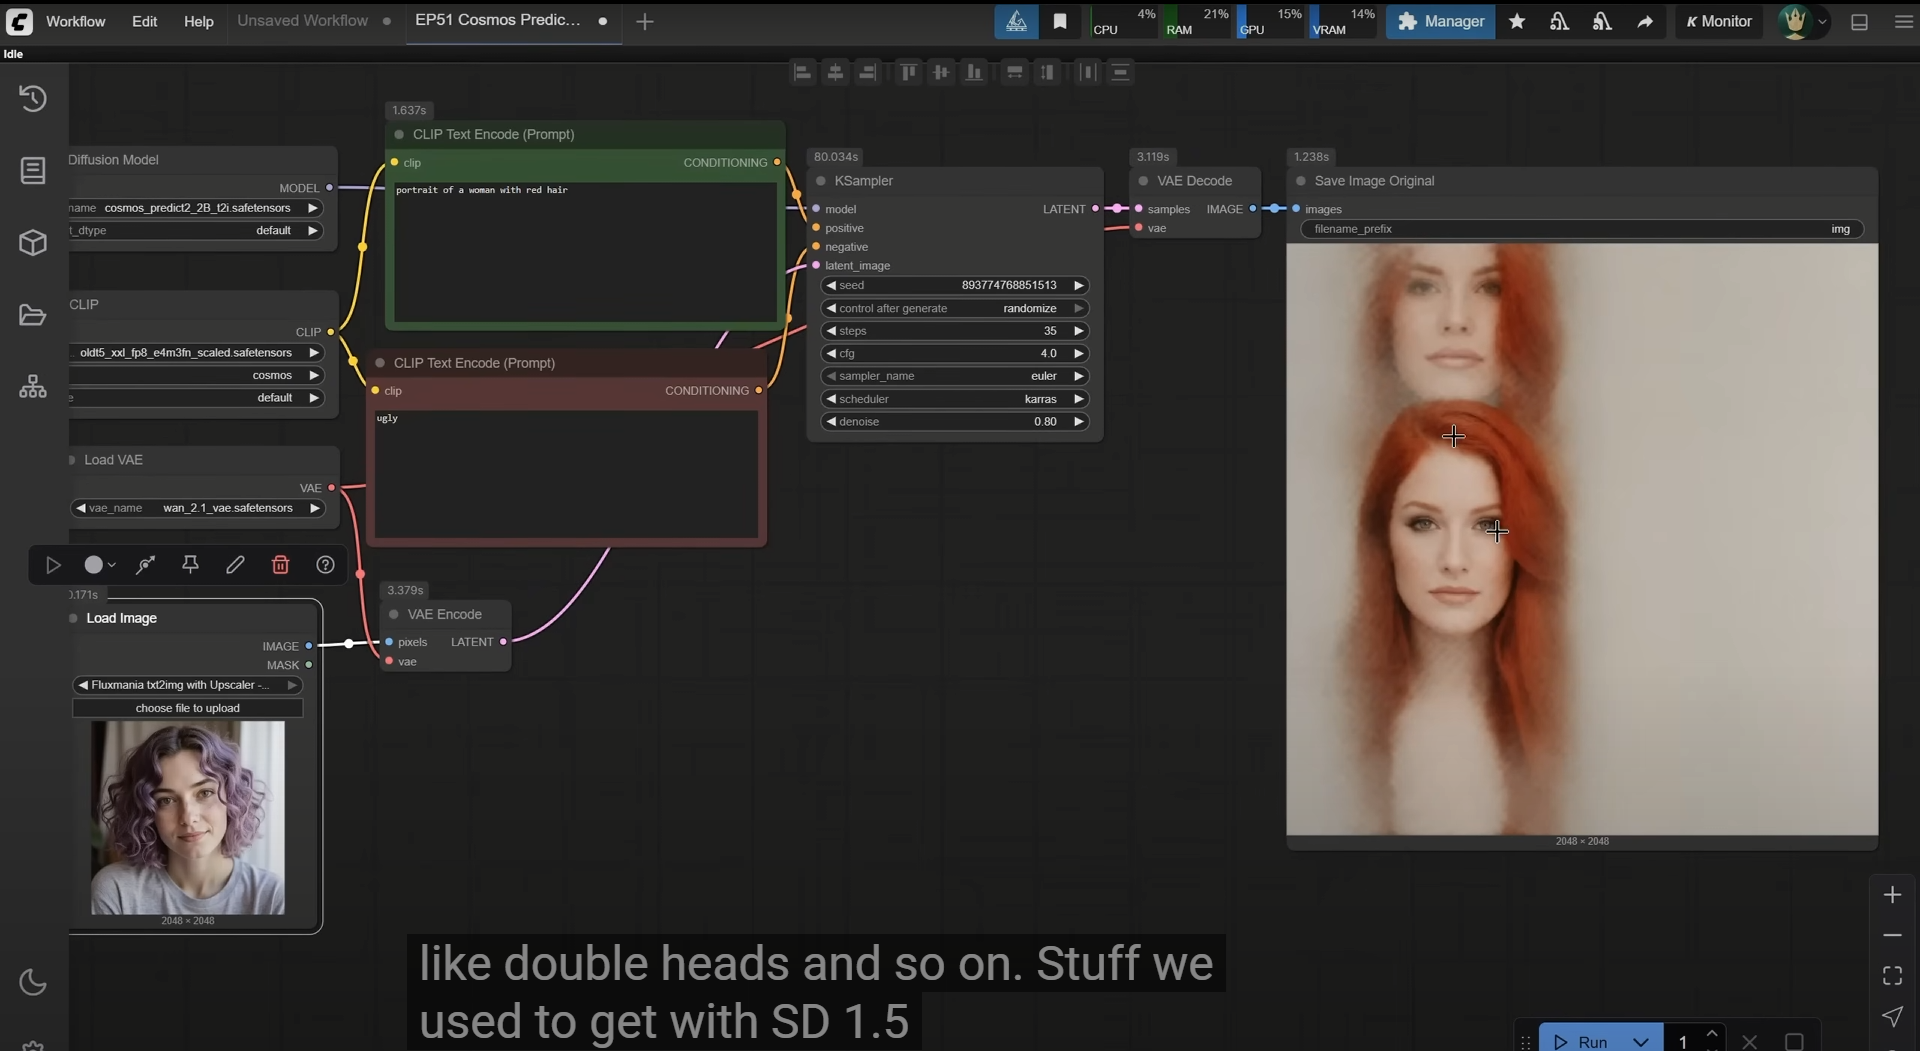Open the model library cube icon
Screen dimensions: 1920x1051
(x=33, y=243)
